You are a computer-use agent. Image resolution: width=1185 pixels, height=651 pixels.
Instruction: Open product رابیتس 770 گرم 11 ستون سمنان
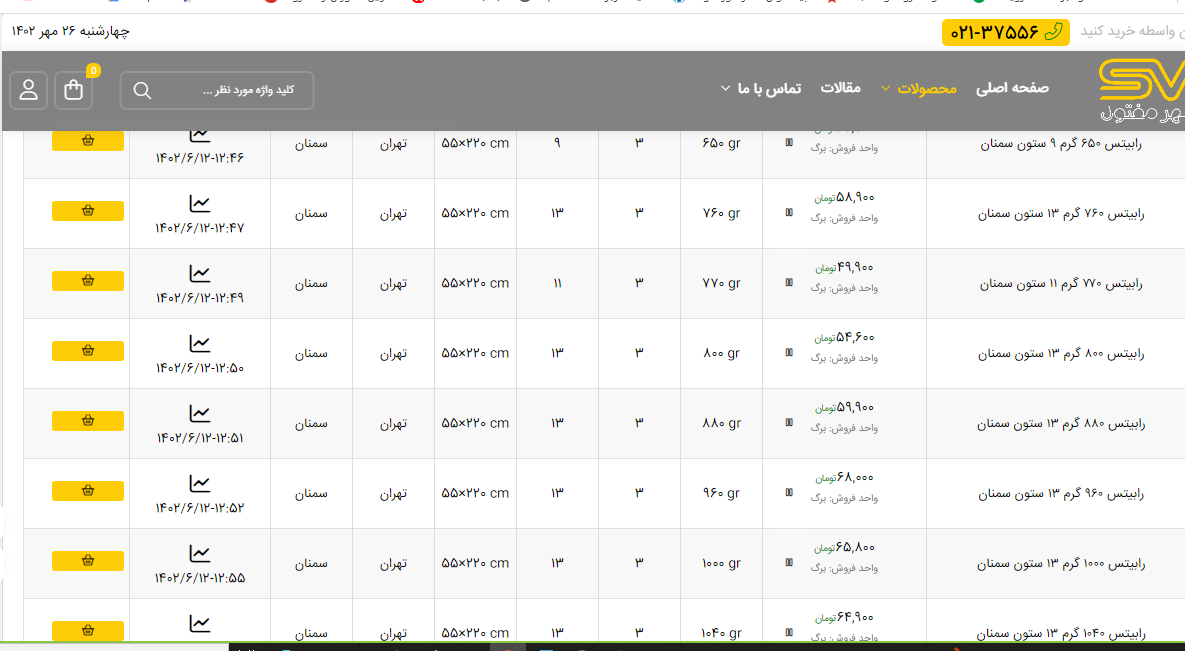click(x=1062, y=283)
